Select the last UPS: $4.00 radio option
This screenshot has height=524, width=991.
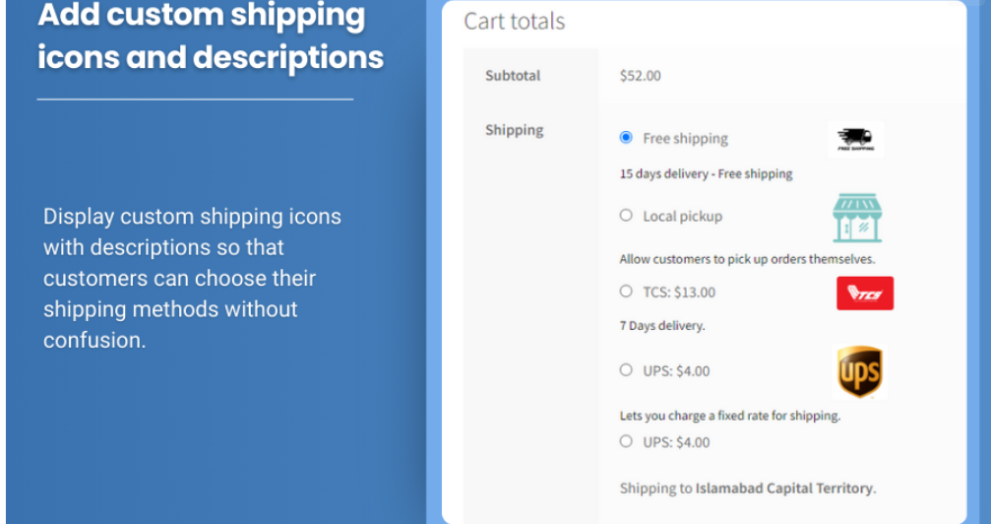pos(626,441)
